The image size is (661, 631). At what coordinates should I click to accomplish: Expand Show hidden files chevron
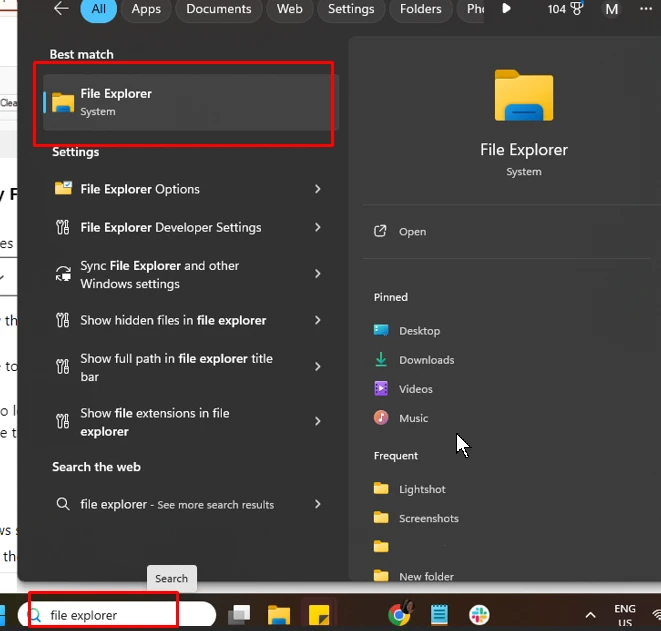[x=317, y=320]
